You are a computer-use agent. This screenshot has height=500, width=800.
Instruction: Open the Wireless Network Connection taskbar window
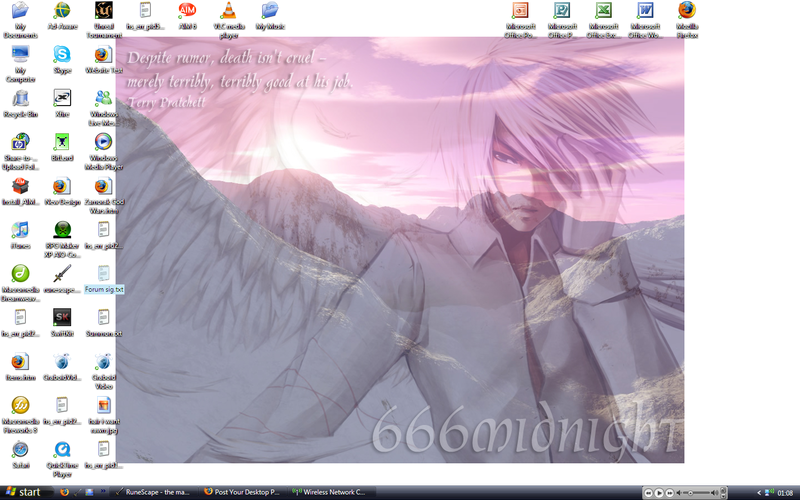[333, 492]
